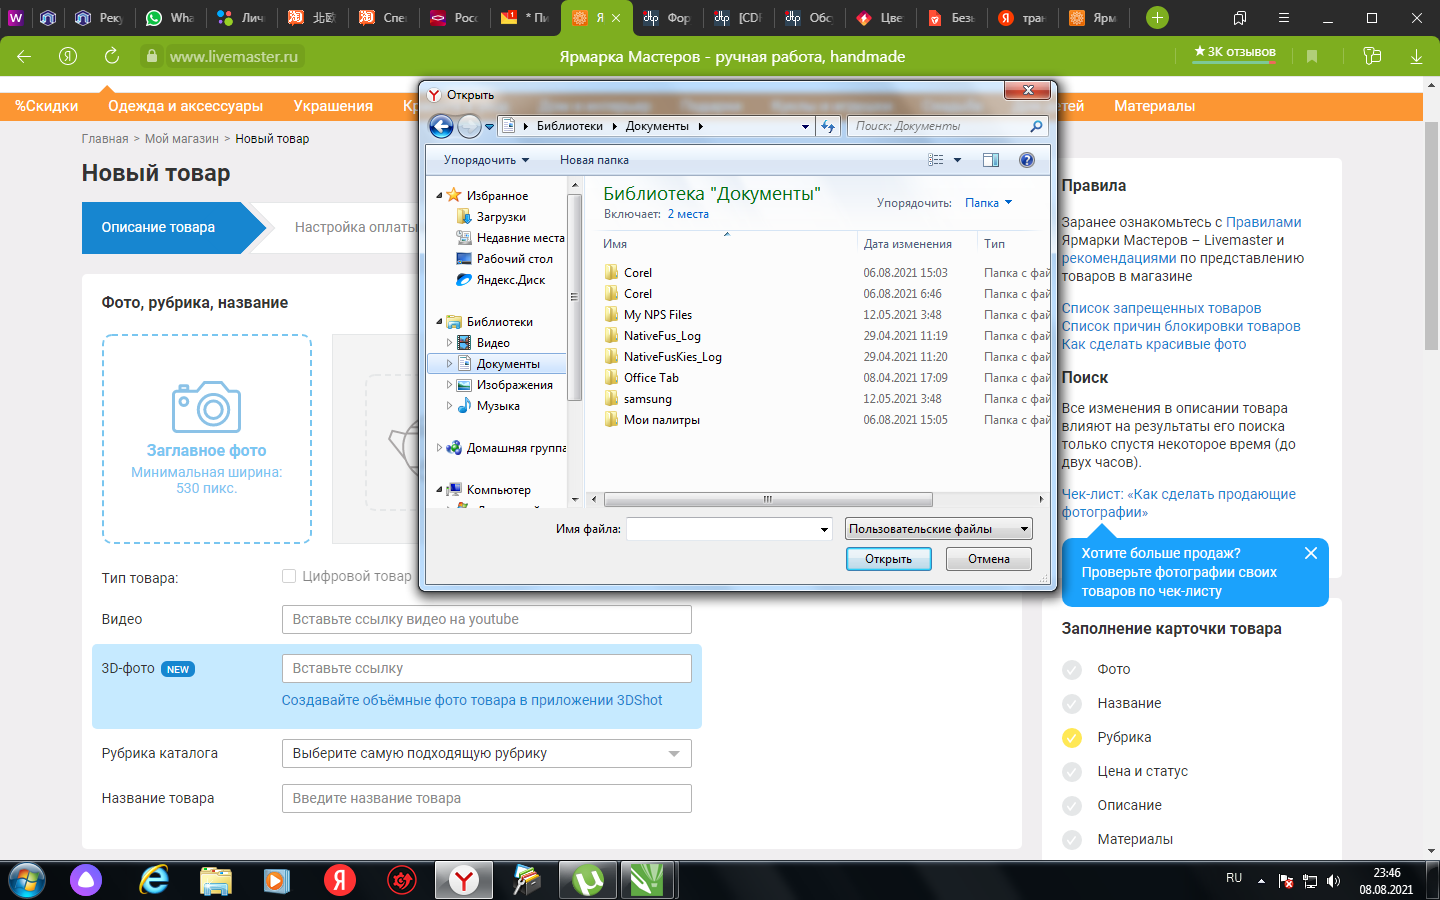
Task: Open browser downloads arrow icon
Action: 1416,57
